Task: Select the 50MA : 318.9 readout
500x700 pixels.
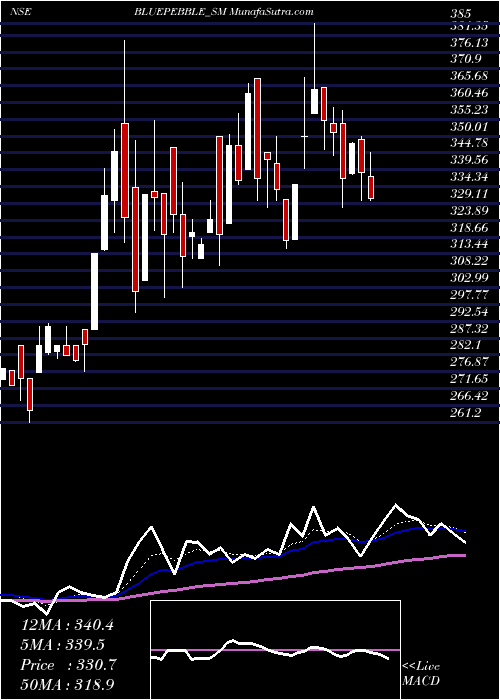Action: coord(67,685)
